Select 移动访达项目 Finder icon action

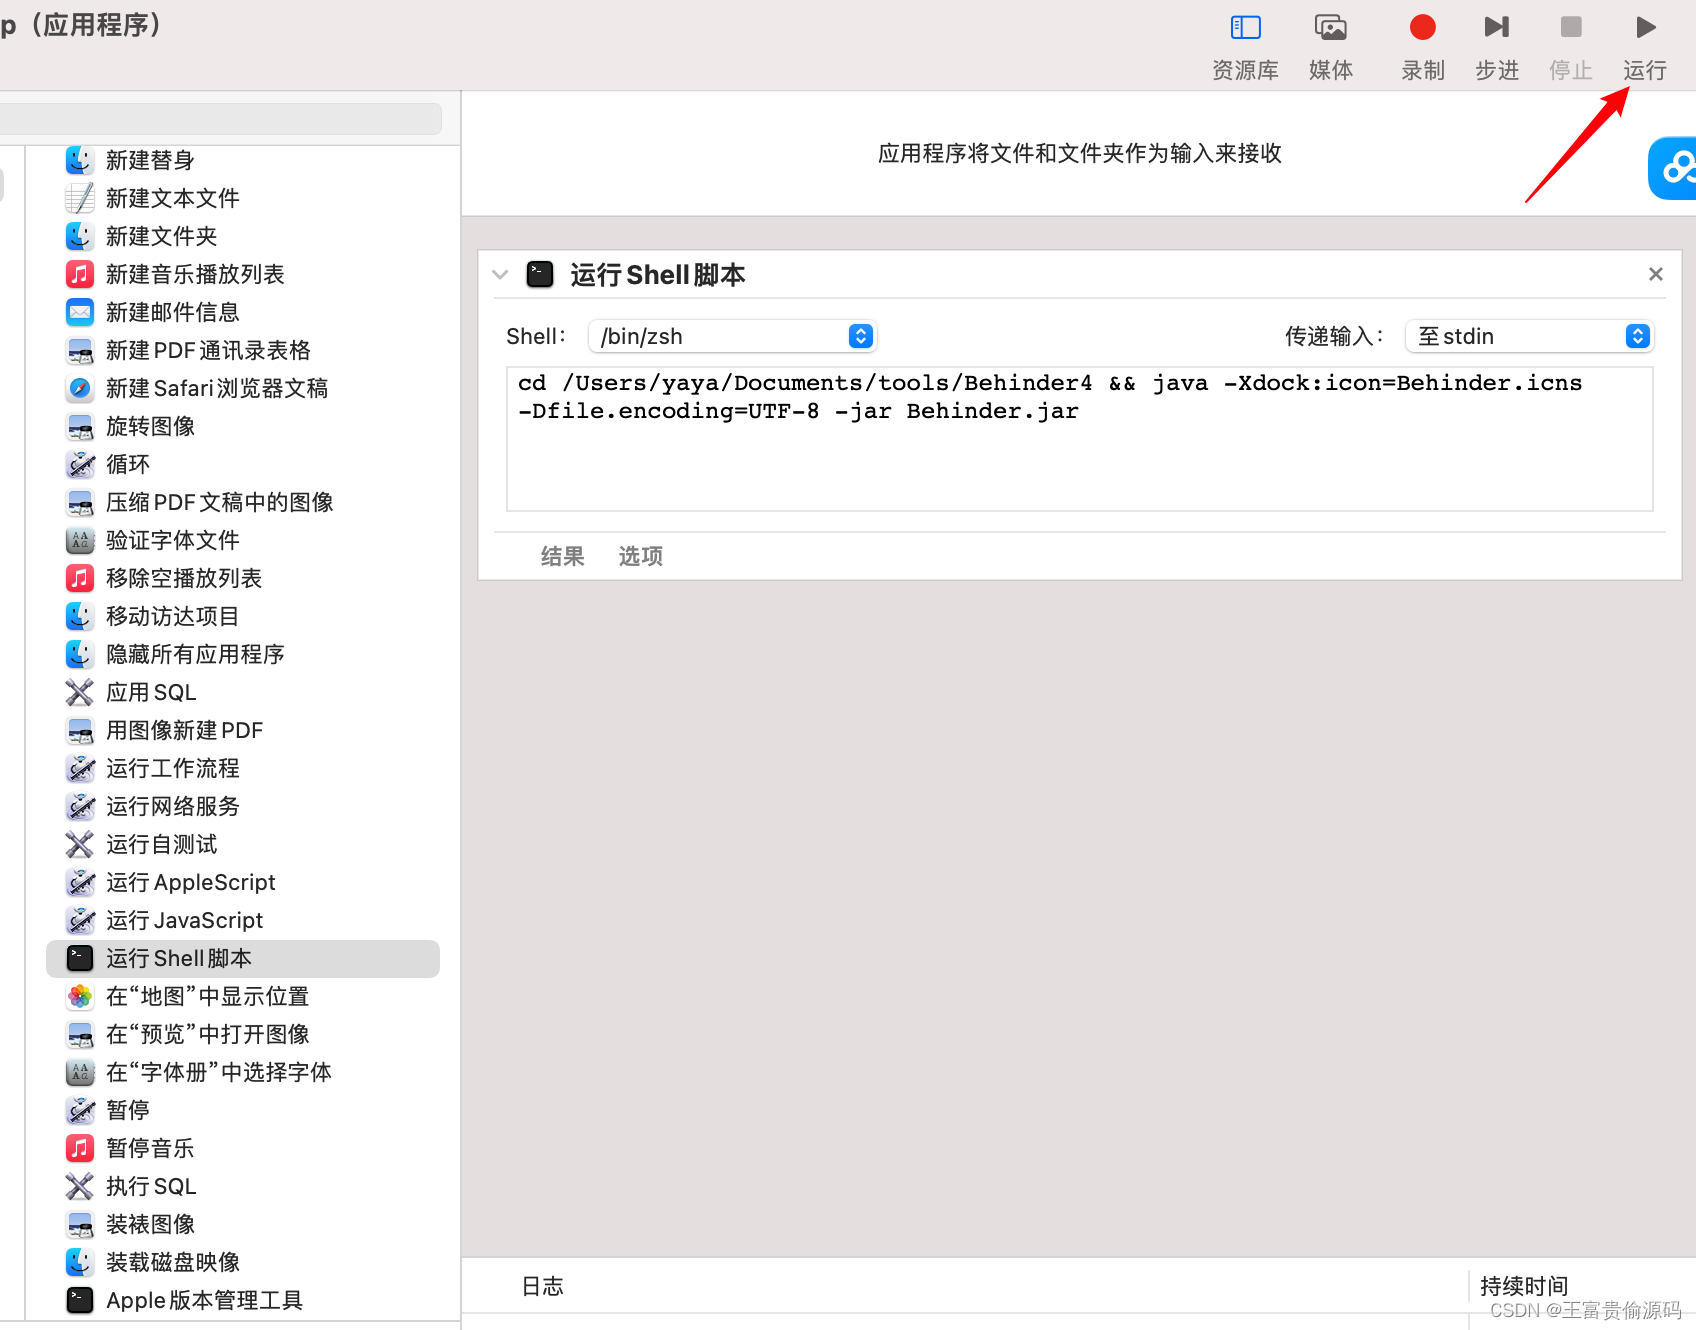80,616
